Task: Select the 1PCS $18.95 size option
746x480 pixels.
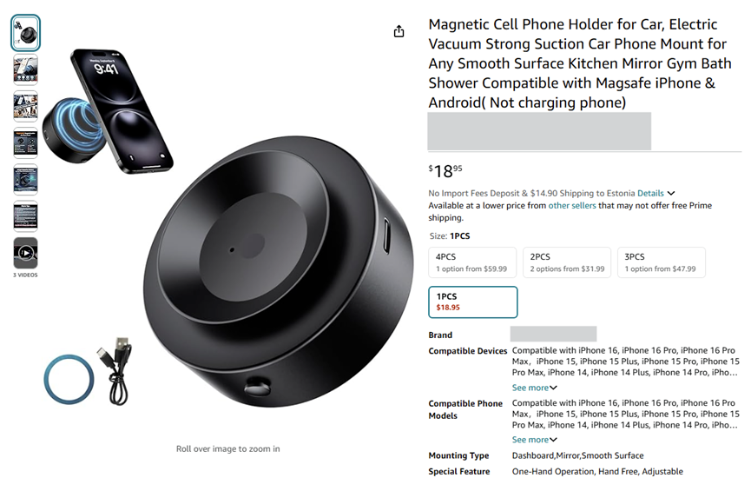Action: point(473,302)
